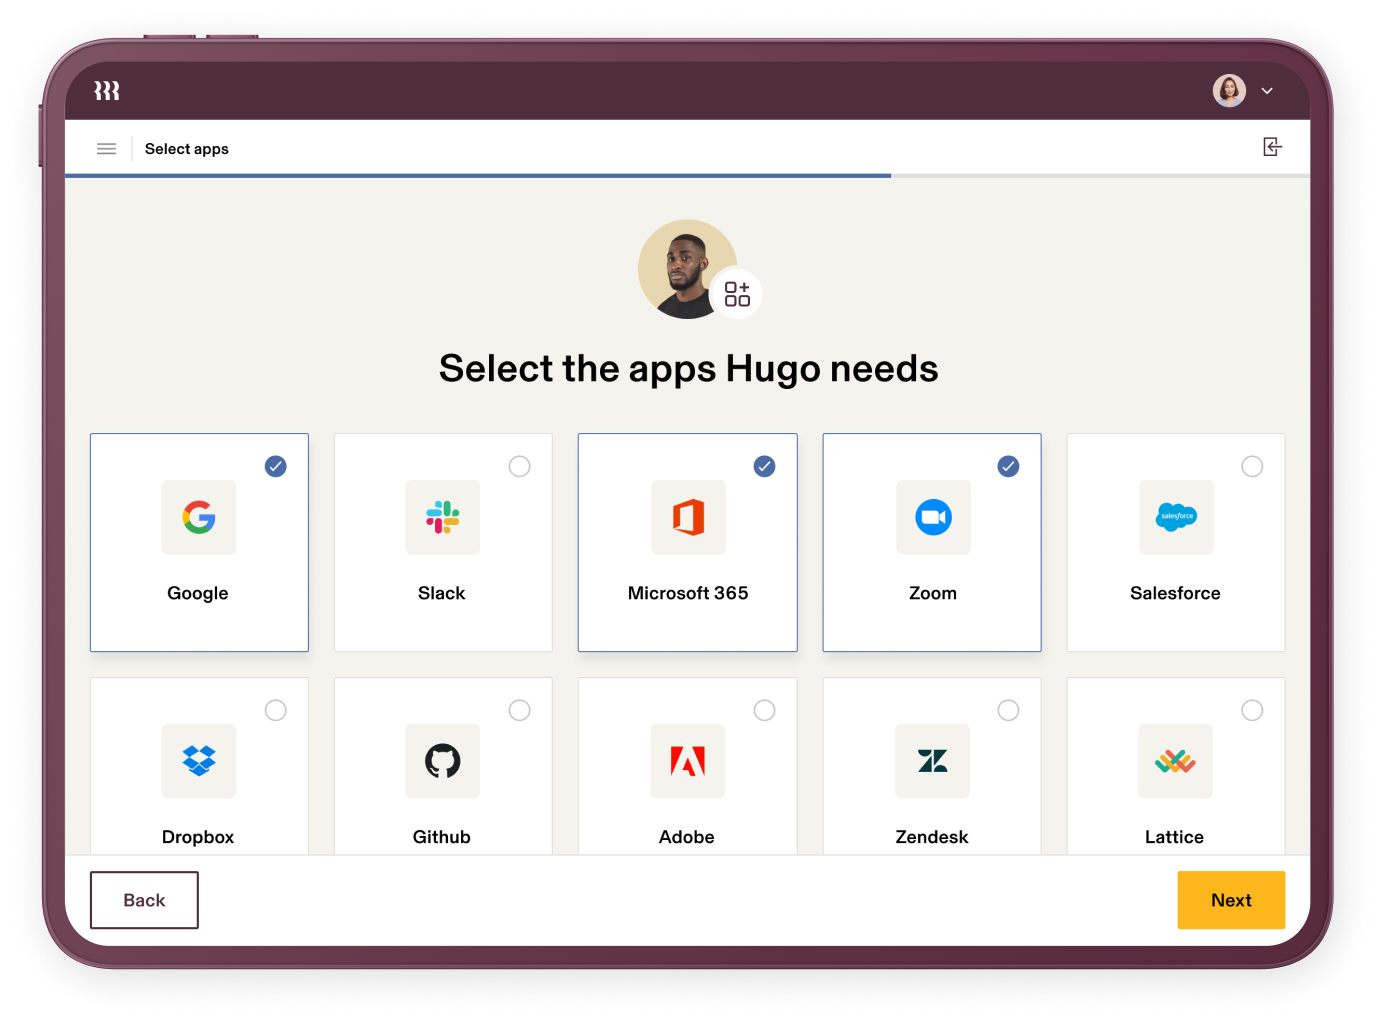Click the Salesforce cloud icon
This screenshot has height=1020, width=1380.
click(x=1176, y=517)
